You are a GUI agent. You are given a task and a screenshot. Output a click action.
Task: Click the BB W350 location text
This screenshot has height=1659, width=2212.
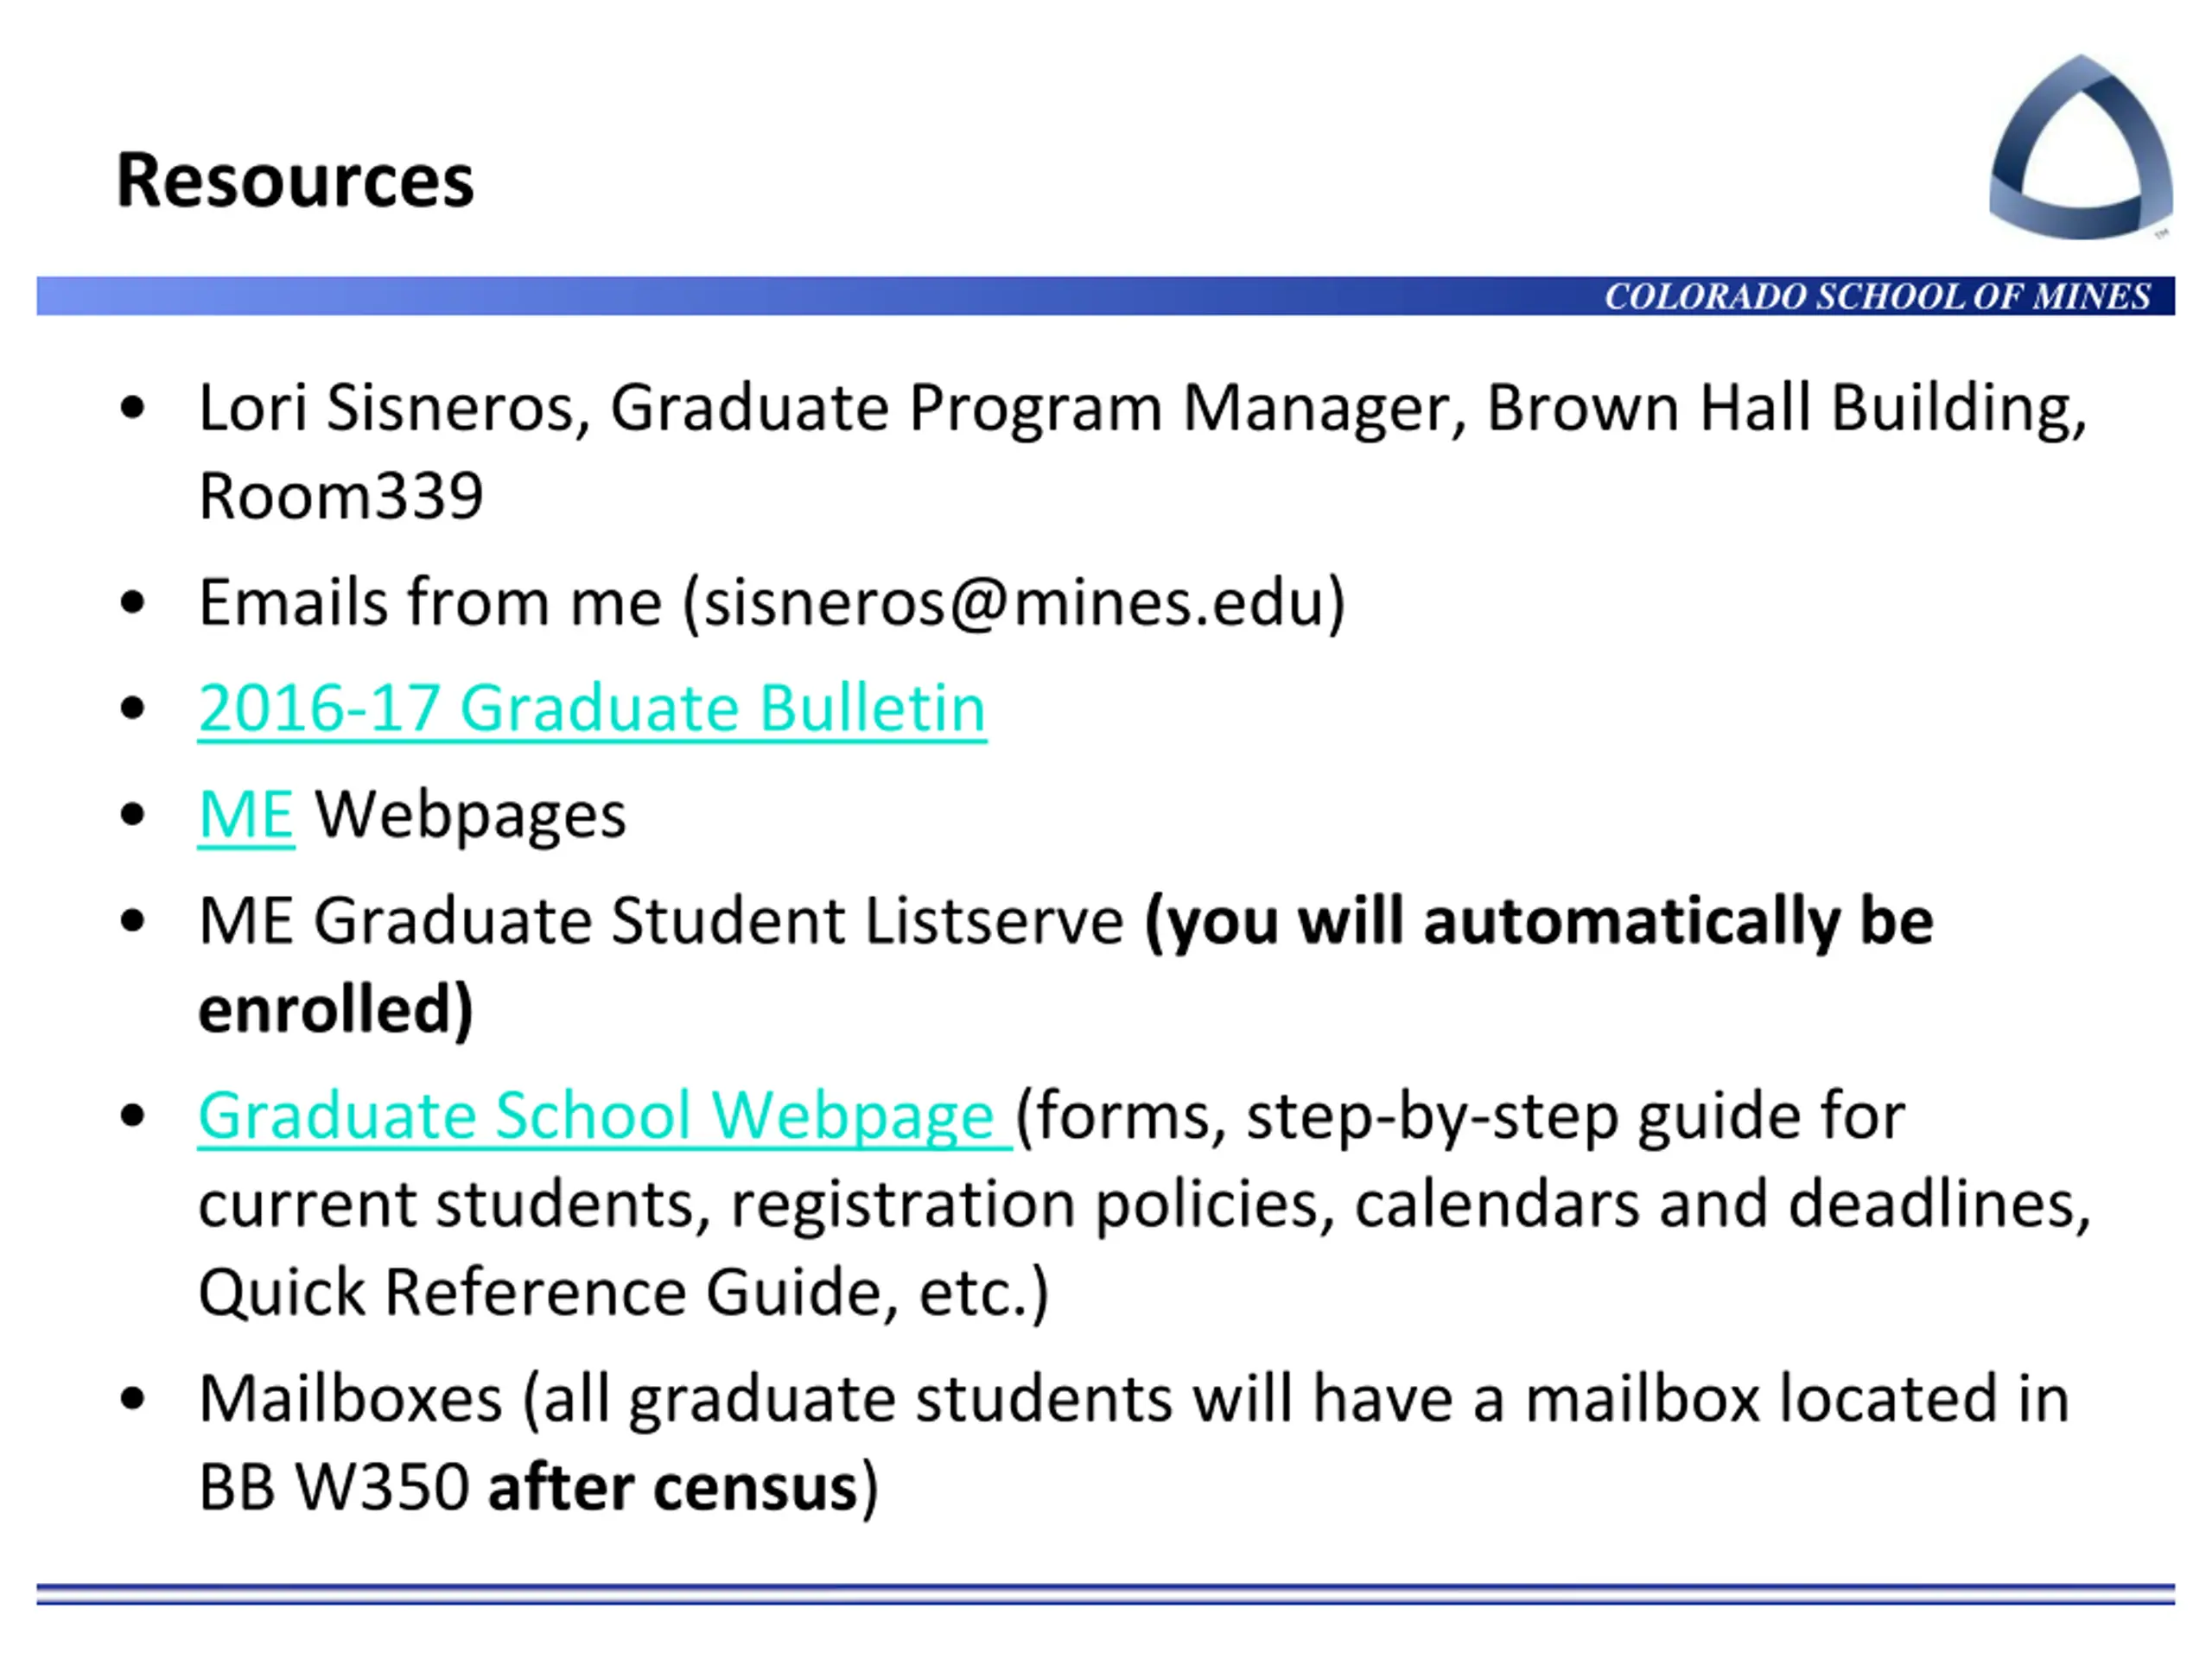pos(334,1486)
